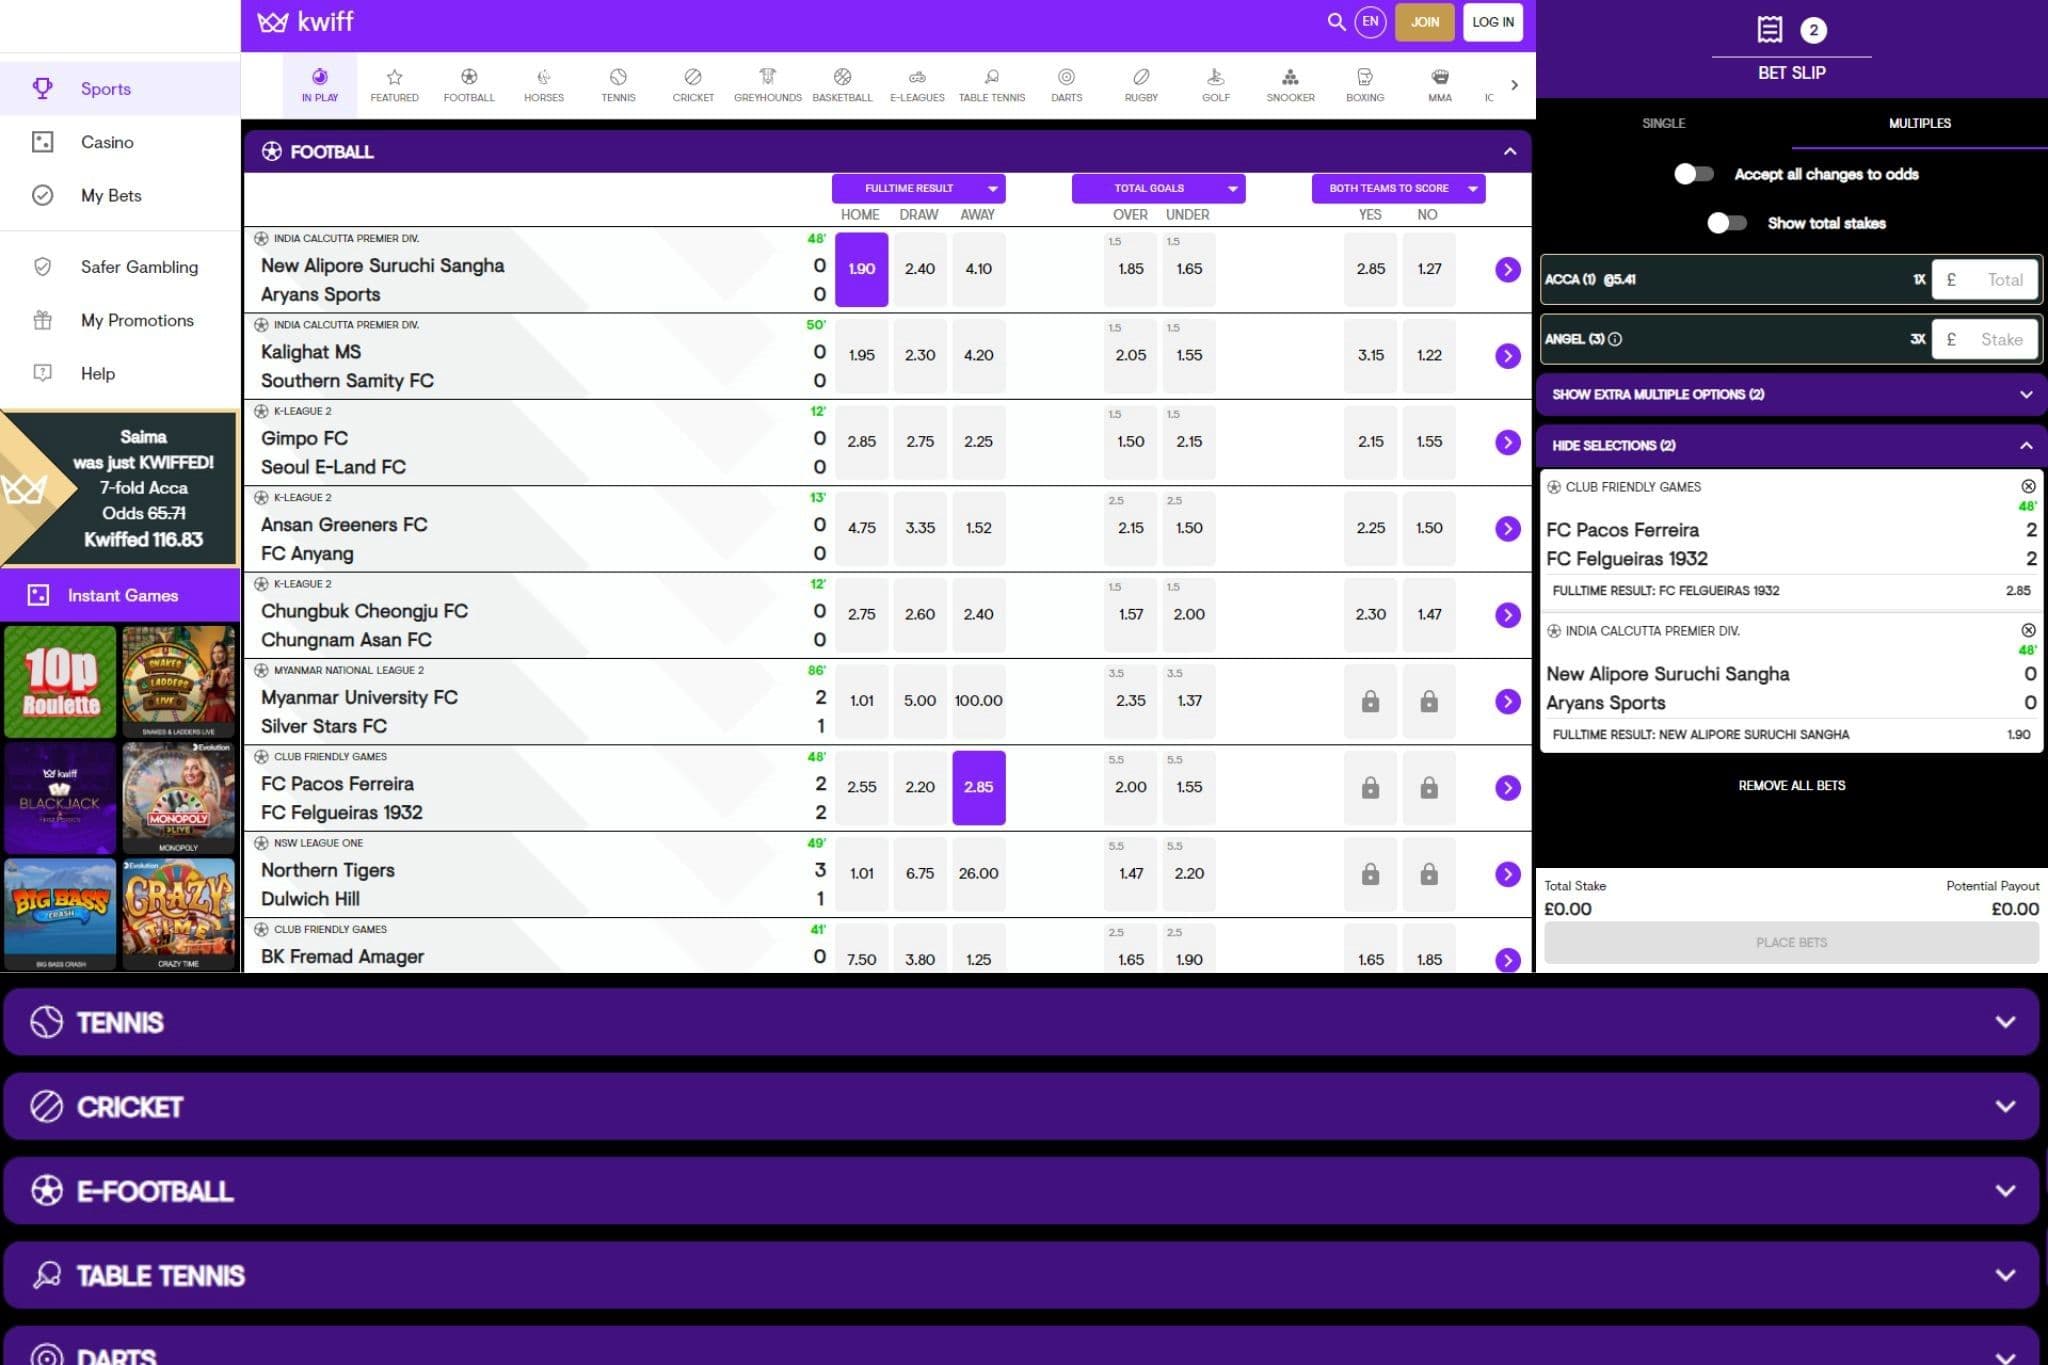Select Boxing category icon
The height and width of the screenshot is (1365, 2048).
click(1365, 85)
